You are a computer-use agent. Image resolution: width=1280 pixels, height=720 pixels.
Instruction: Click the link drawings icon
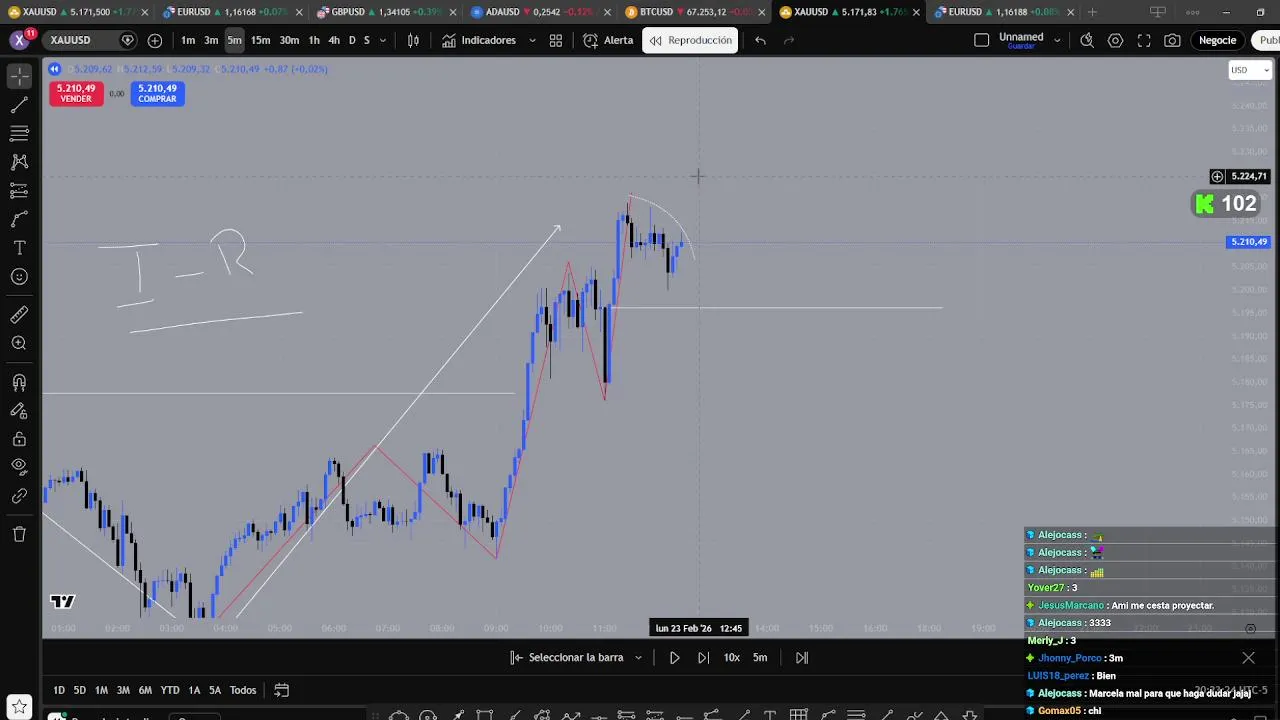pos(19,495)
